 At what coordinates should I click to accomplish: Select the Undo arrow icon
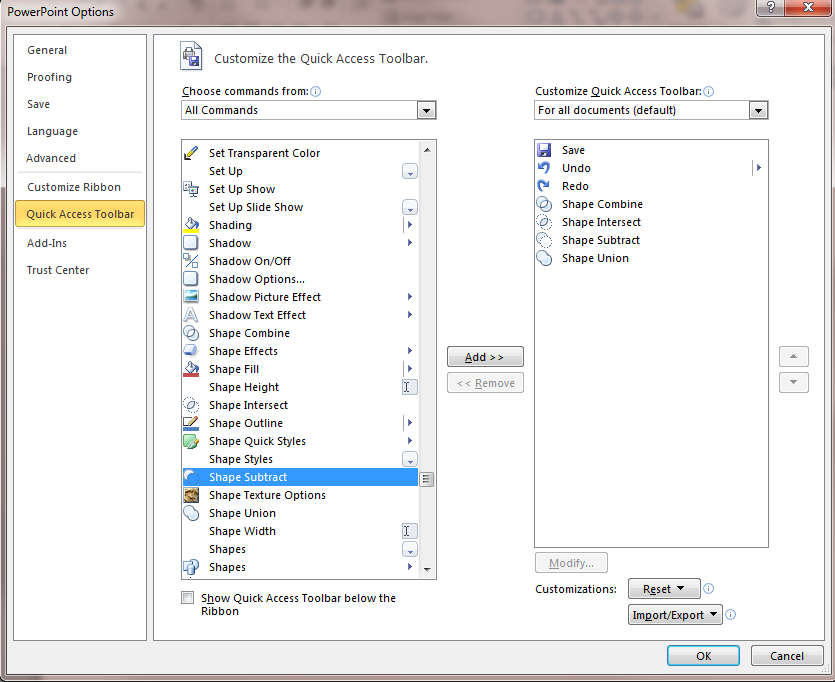544,168
